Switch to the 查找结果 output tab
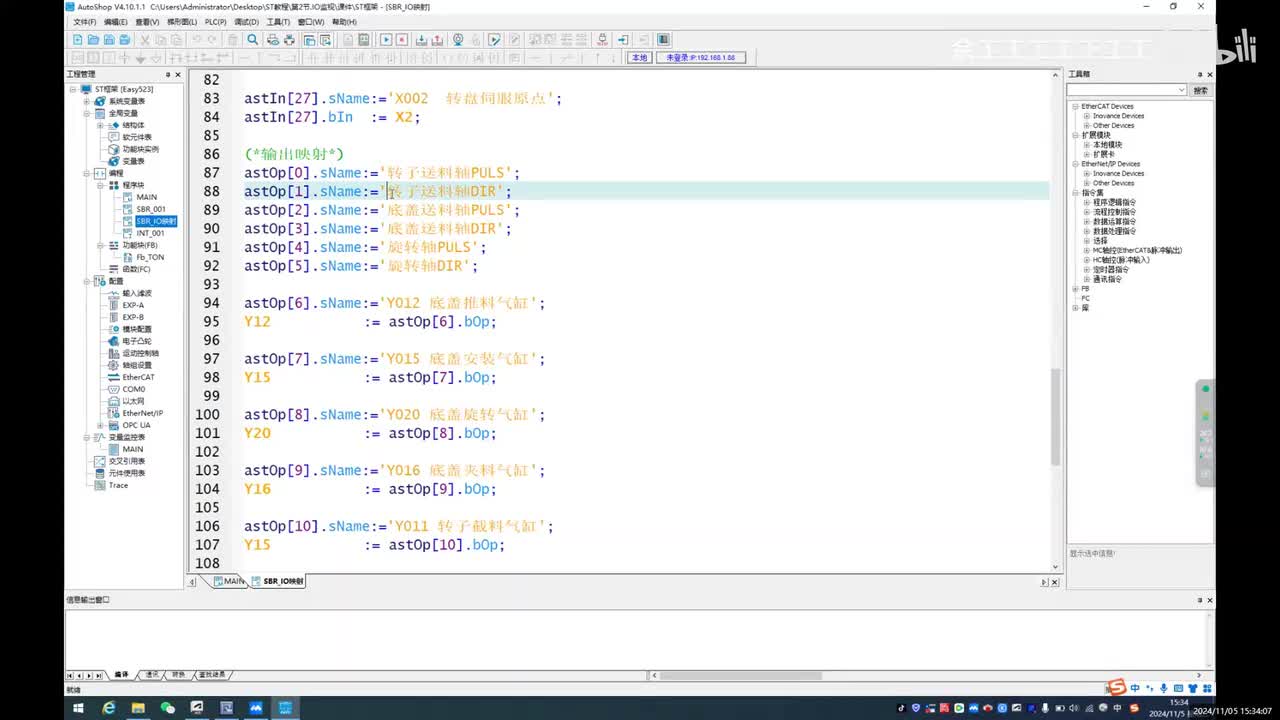The image size is (1280, 720). pos(212,675)
